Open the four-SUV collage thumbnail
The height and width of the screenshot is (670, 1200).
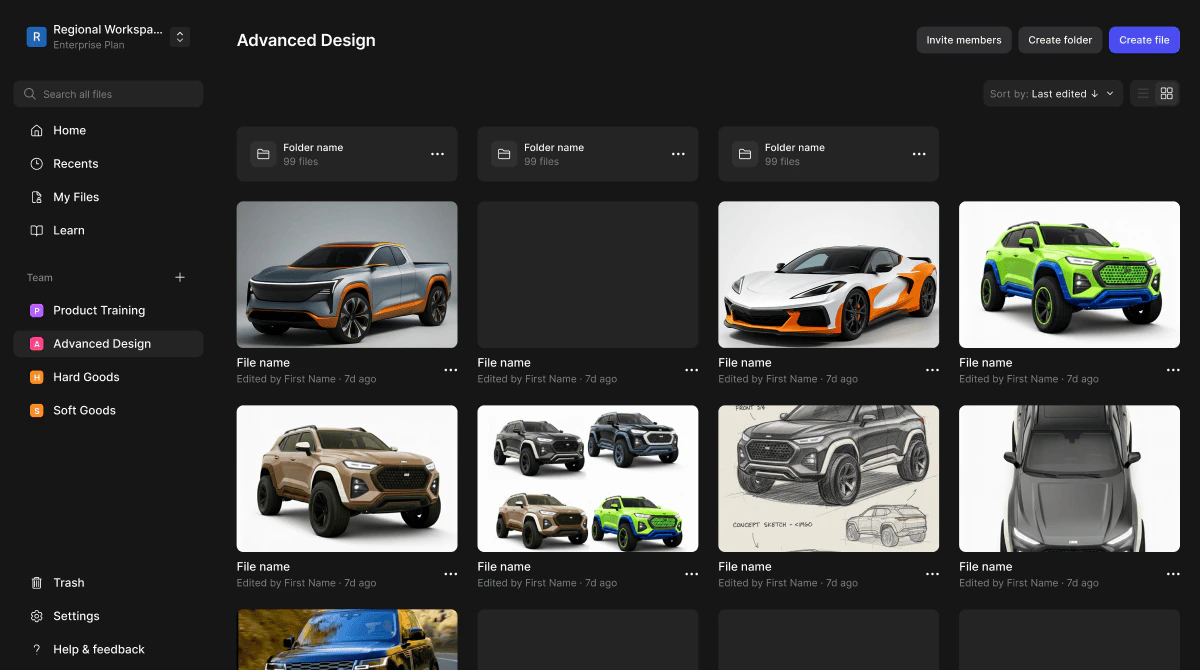pos(588,479)
